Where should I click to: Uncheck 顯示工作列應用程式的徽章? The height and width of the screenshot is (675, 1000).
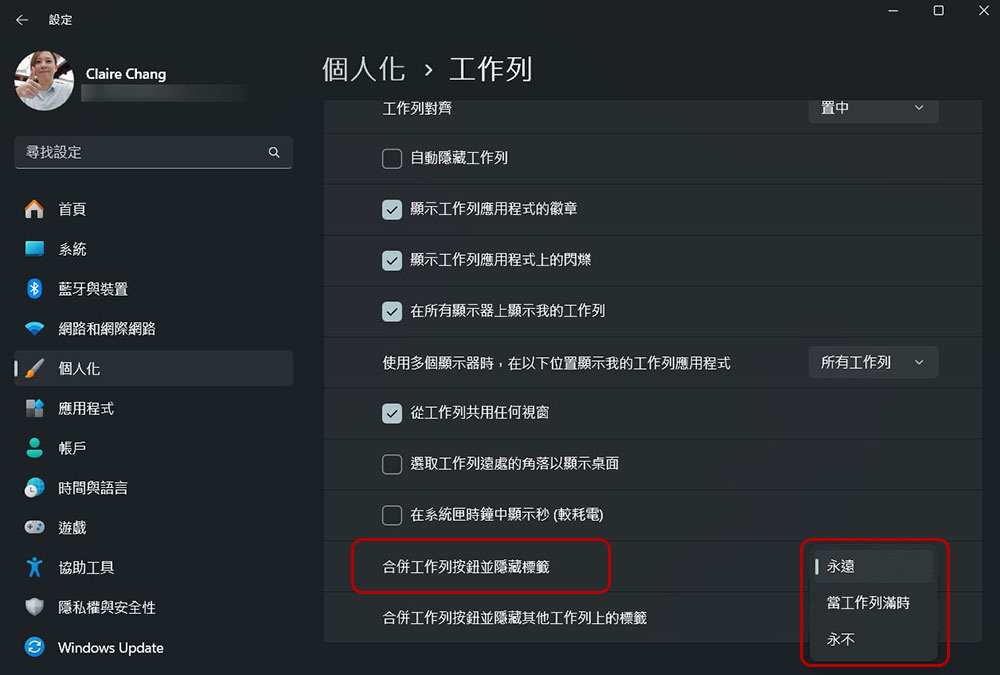click(392, 209)
